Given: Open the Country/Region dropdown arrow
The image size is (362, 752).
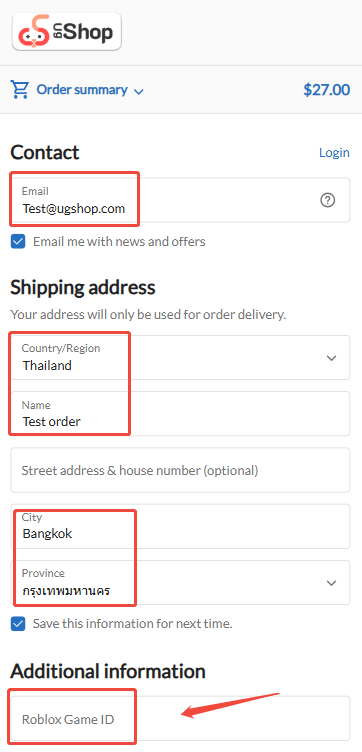Looking at the screenshot, I should 331,358.
